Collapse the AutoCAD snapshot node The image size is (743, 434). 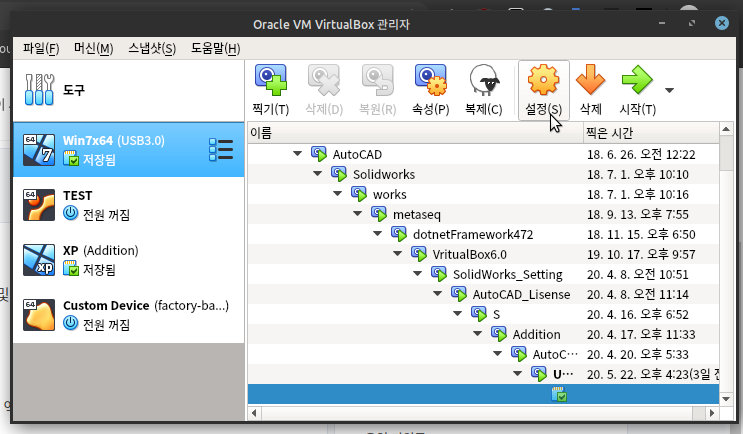click(298, 154)
